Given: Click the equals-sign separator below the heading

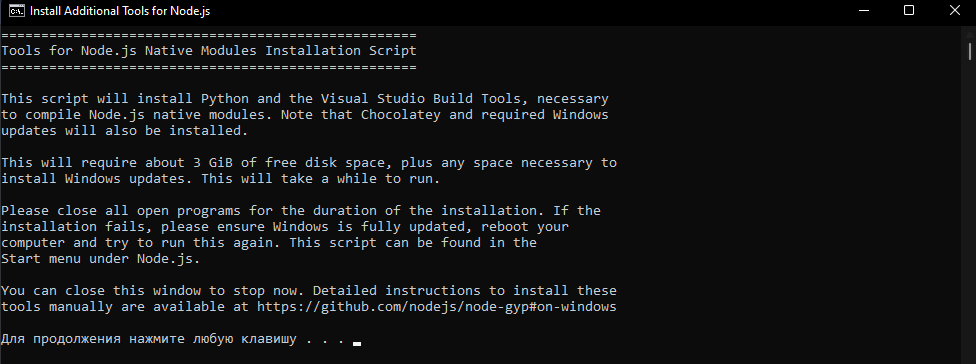Looking at the screenshot, I should 209,67.
